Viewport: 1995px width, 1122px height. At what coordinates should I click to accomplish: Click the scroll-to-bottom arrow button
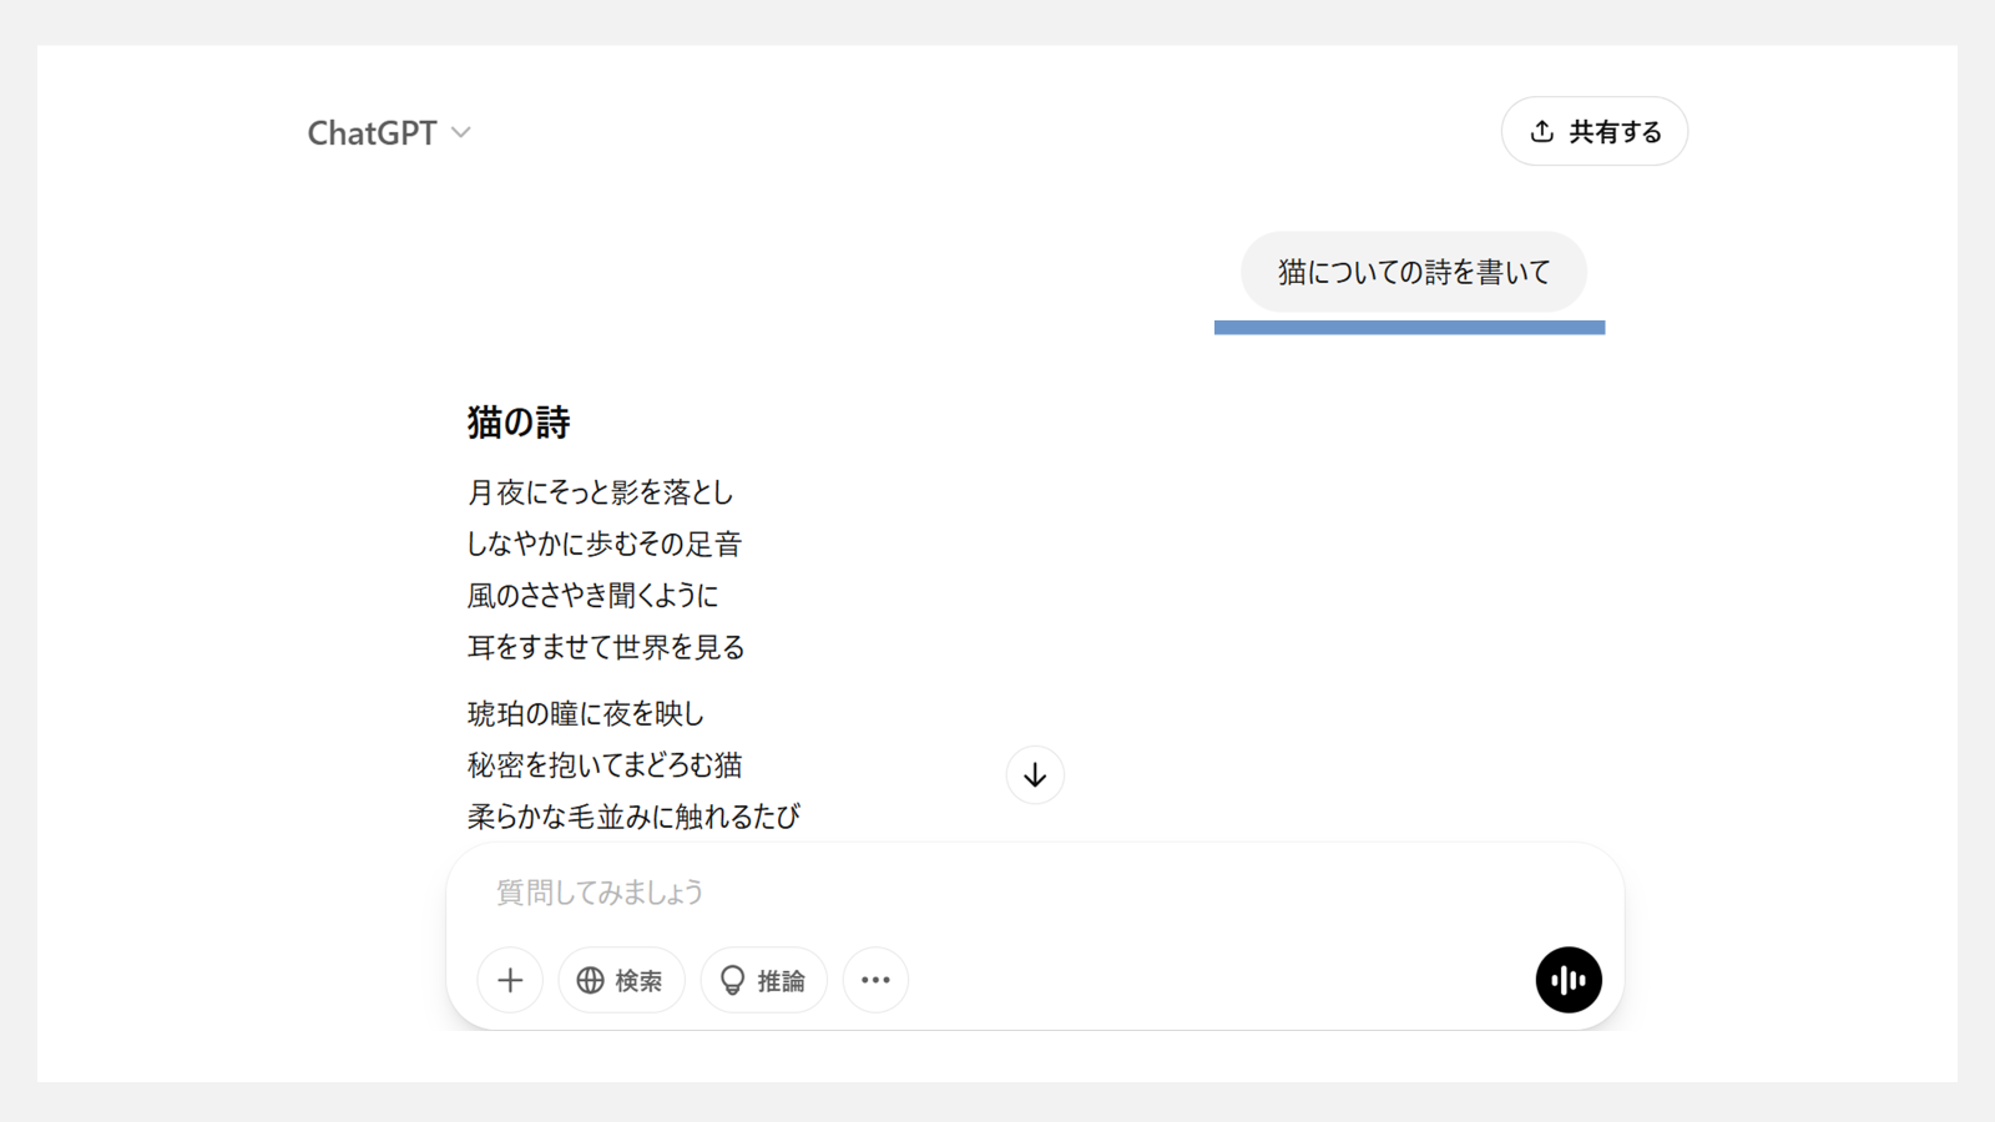pos(1035,775)
